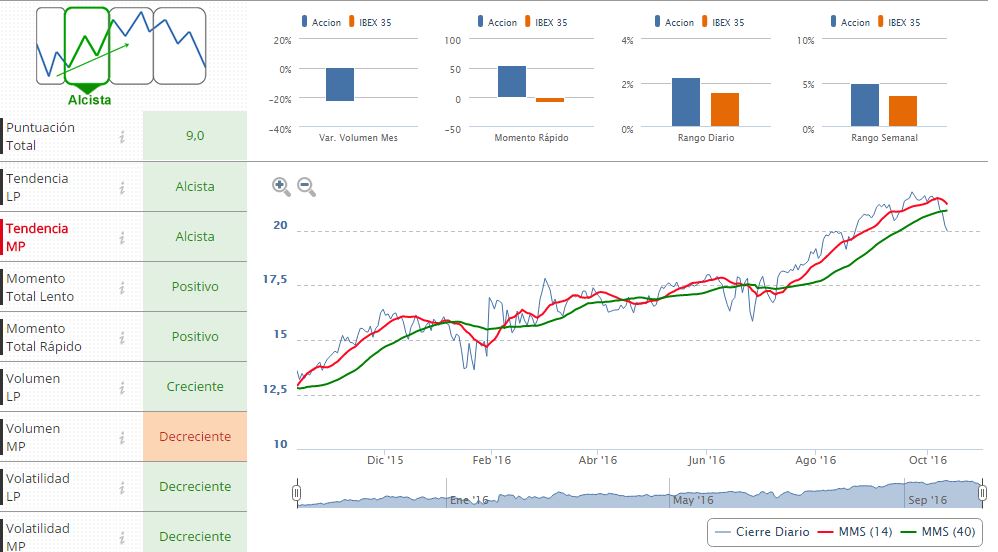Open info icon for Volumen MP
The height and width of the screenshot is (552, 998).
click(x=122, y=437)
